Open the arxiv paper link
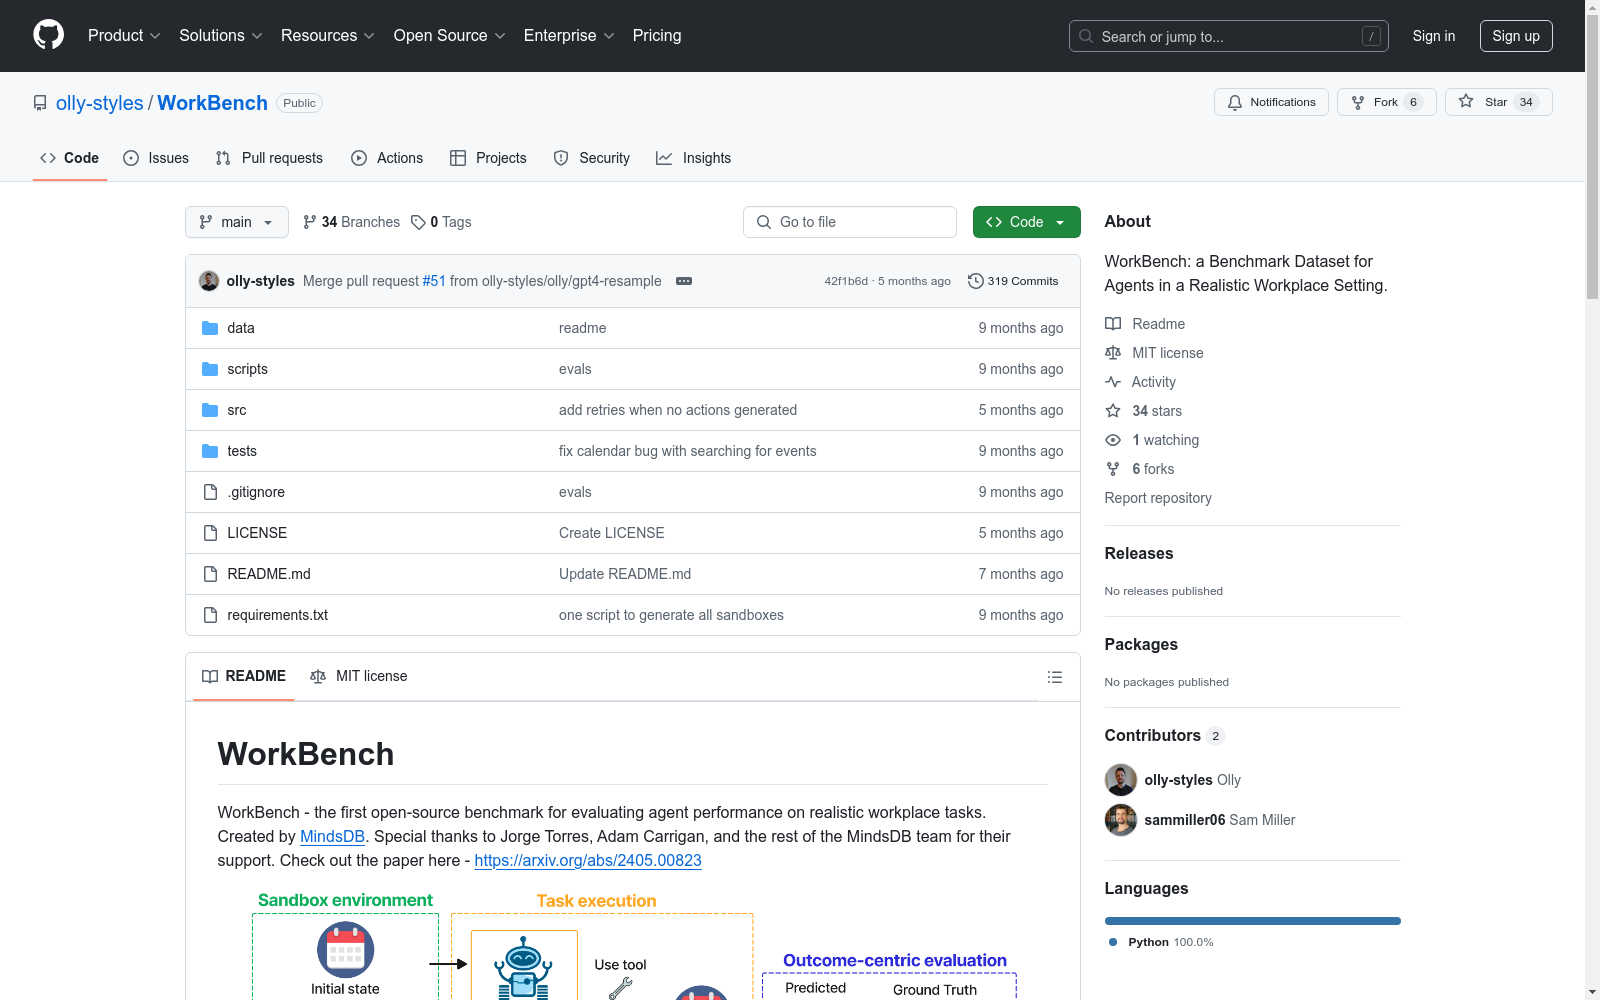 pos(588,860)
